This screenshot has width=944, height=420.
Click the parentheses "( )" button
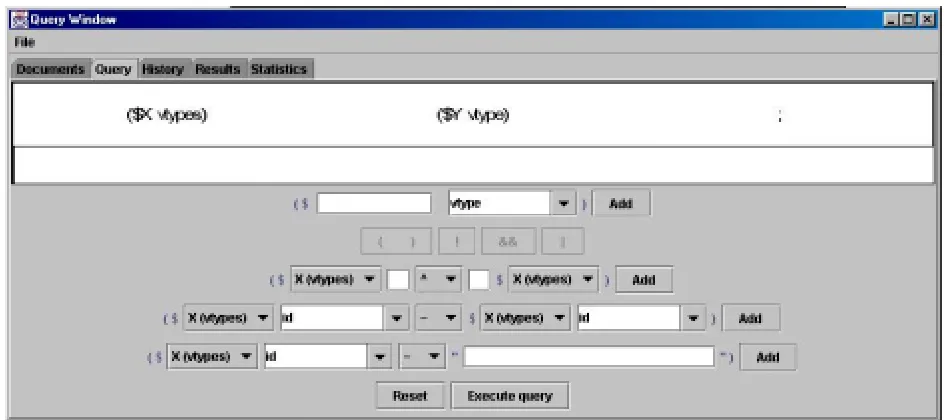click(396, 241)
